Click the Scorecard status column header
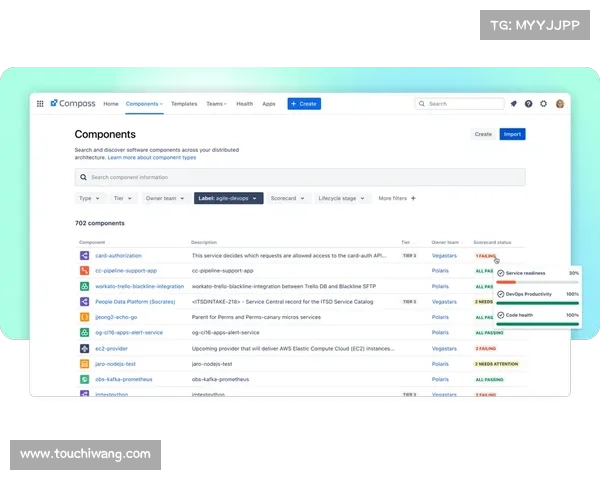 [x=492, y=242]
